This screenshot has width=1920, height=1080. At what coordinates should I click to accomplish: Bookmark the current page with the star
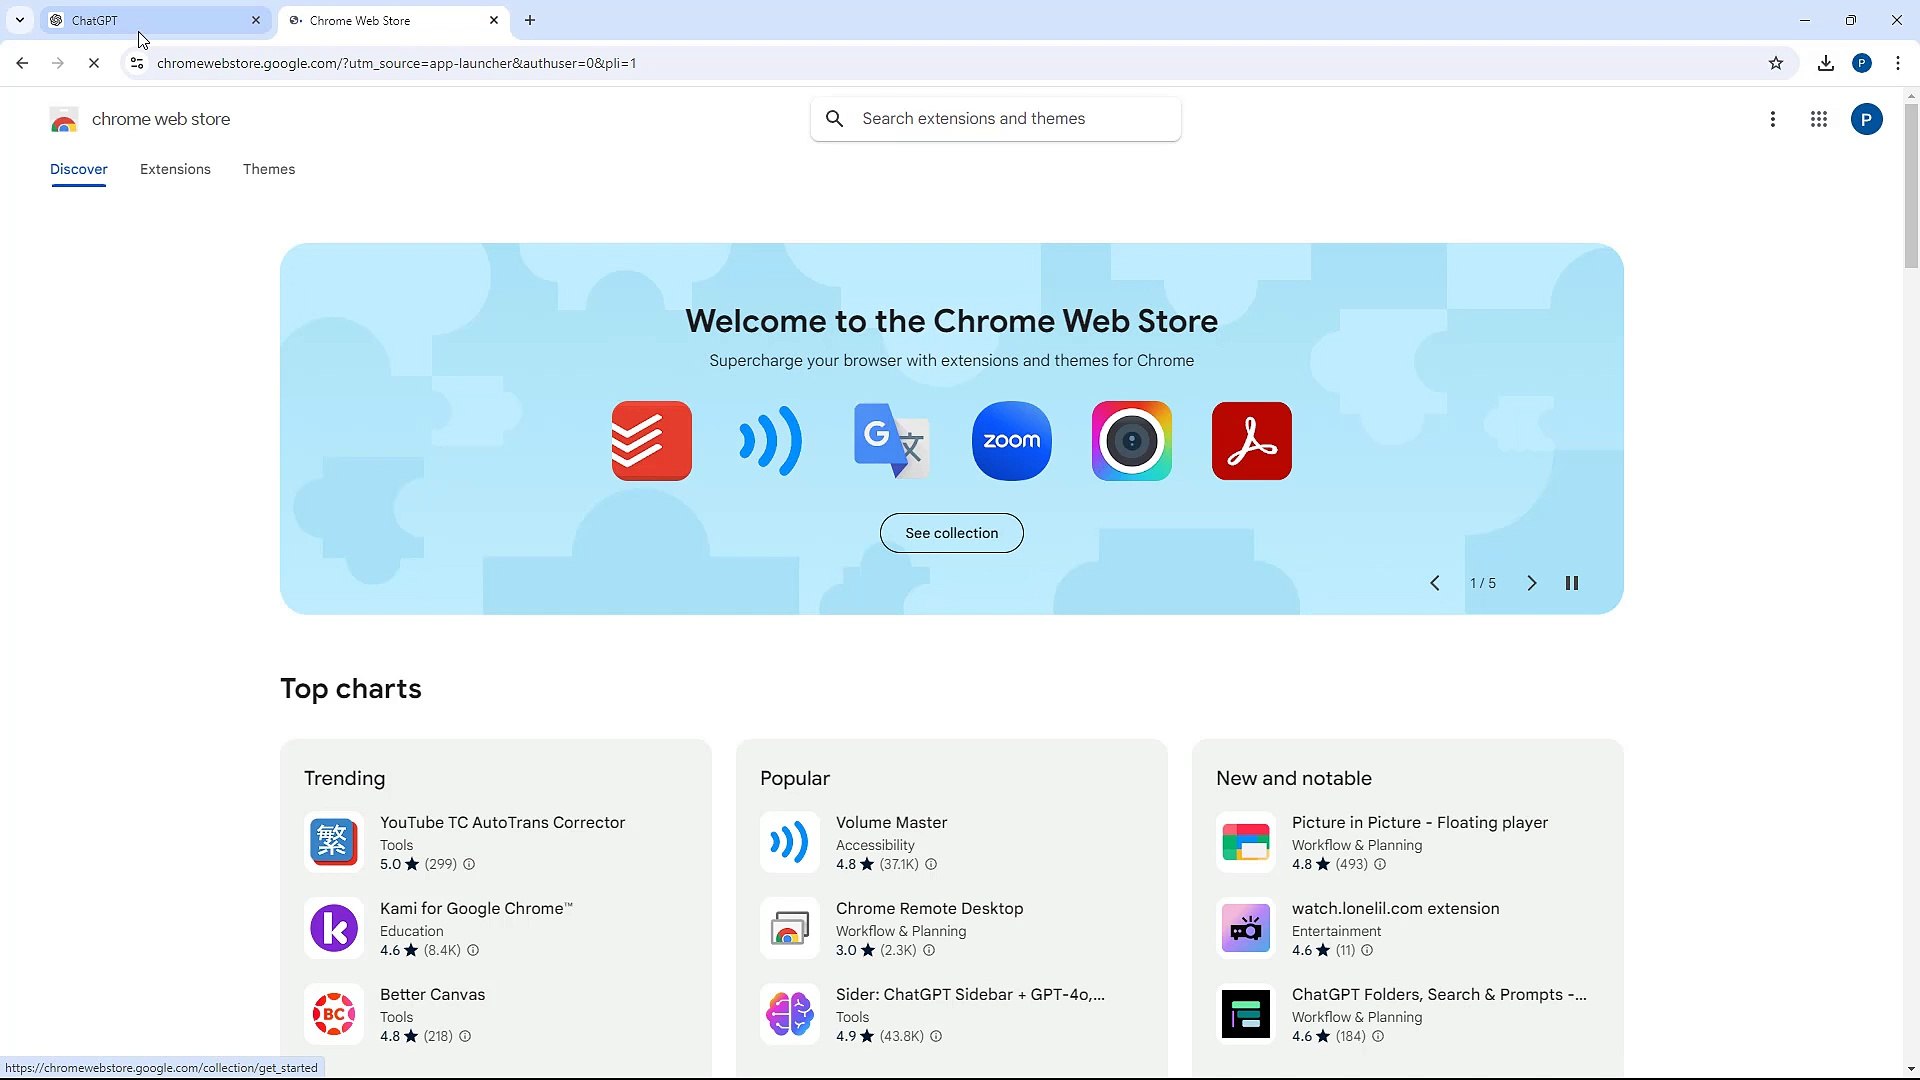tap(1776, 63)
